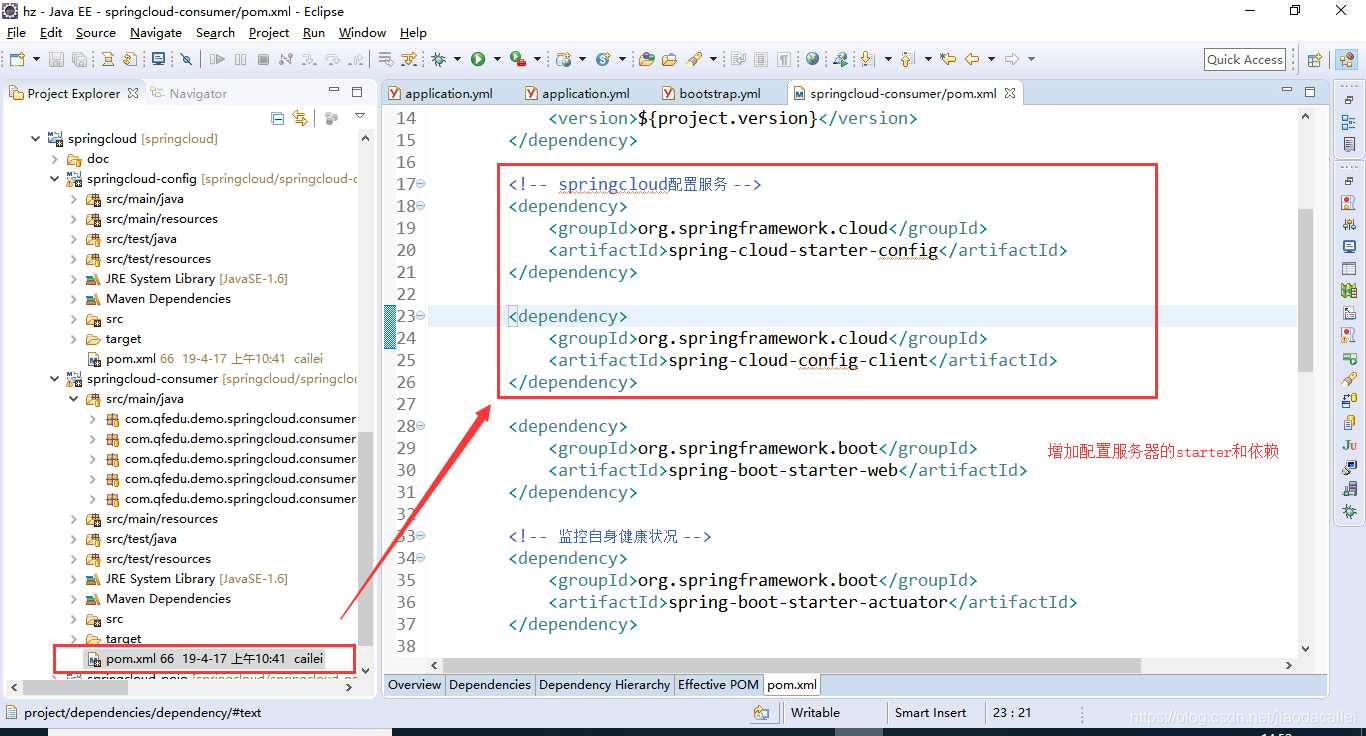Click the Writable status bar entry
This screenshot has height=736, width=1366.
click(815, 713)
